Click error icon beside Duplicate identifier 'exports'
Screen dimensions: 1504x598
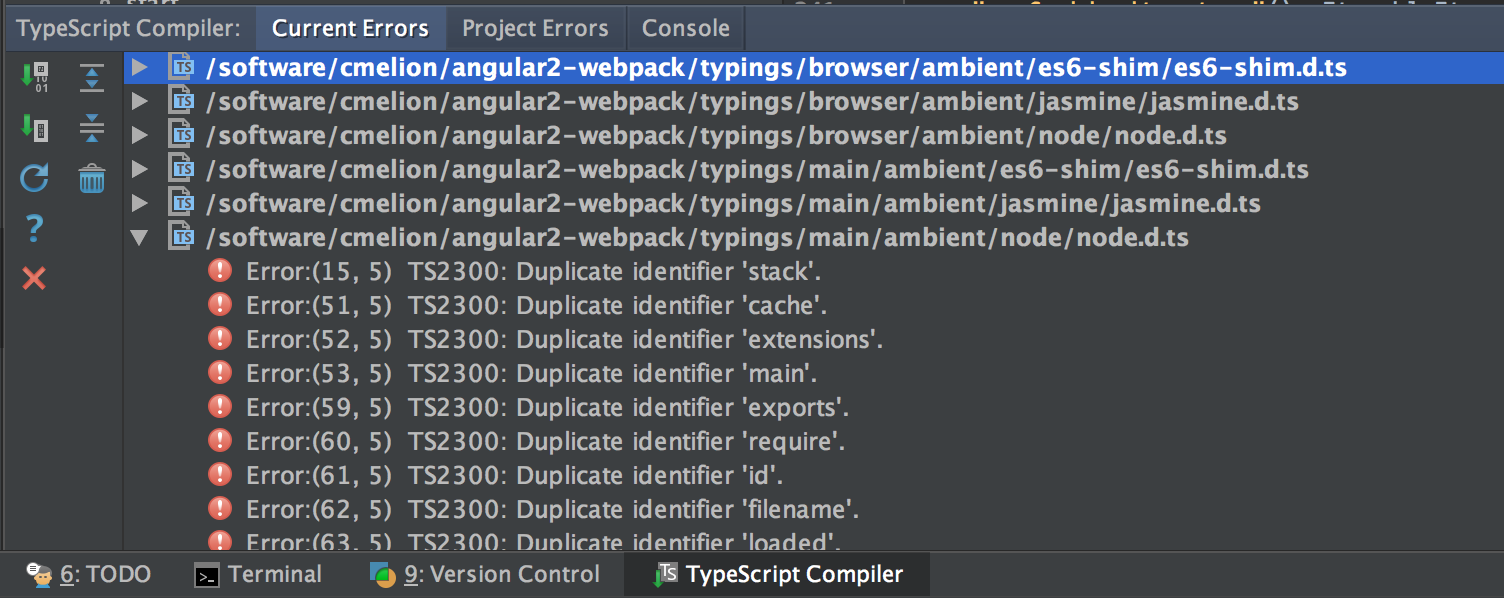[x=220, y=407]
